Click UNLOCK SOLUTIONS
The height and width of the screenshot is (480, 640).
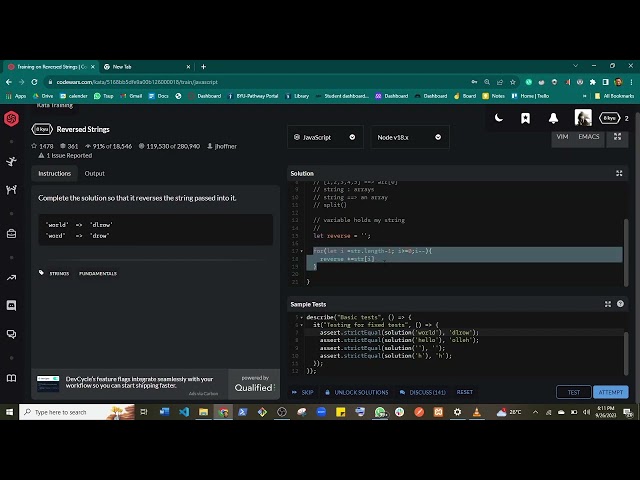click(x=357, y=392)
